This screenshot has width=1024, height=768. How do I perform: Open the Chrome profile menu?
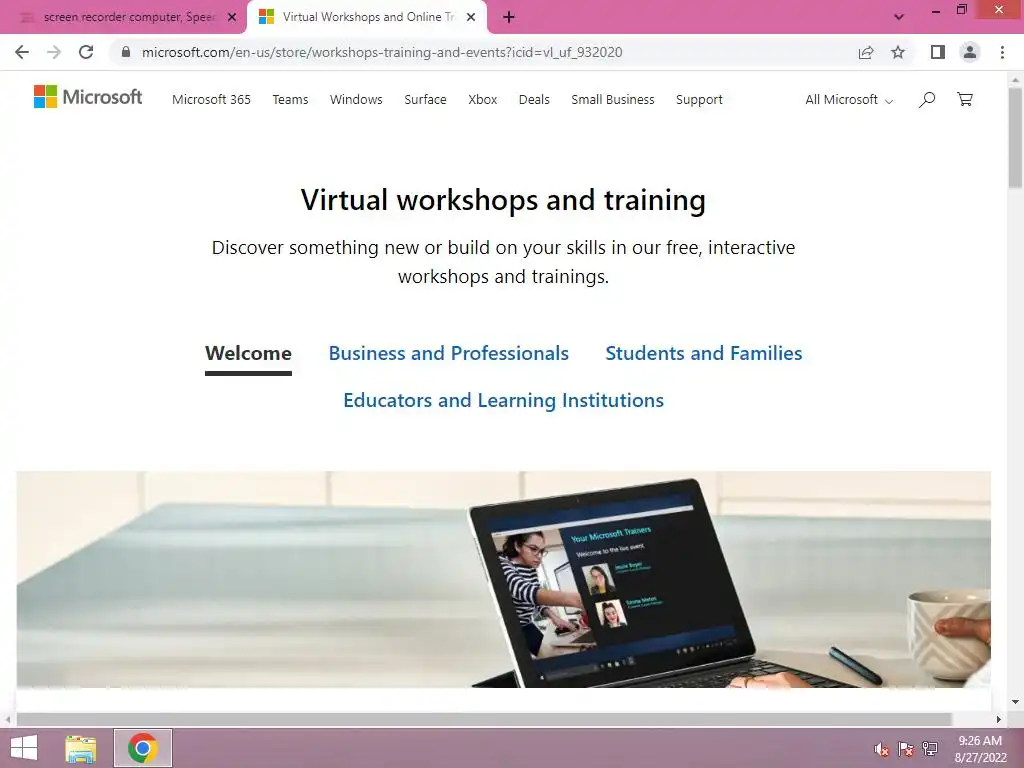coord(970,52)
